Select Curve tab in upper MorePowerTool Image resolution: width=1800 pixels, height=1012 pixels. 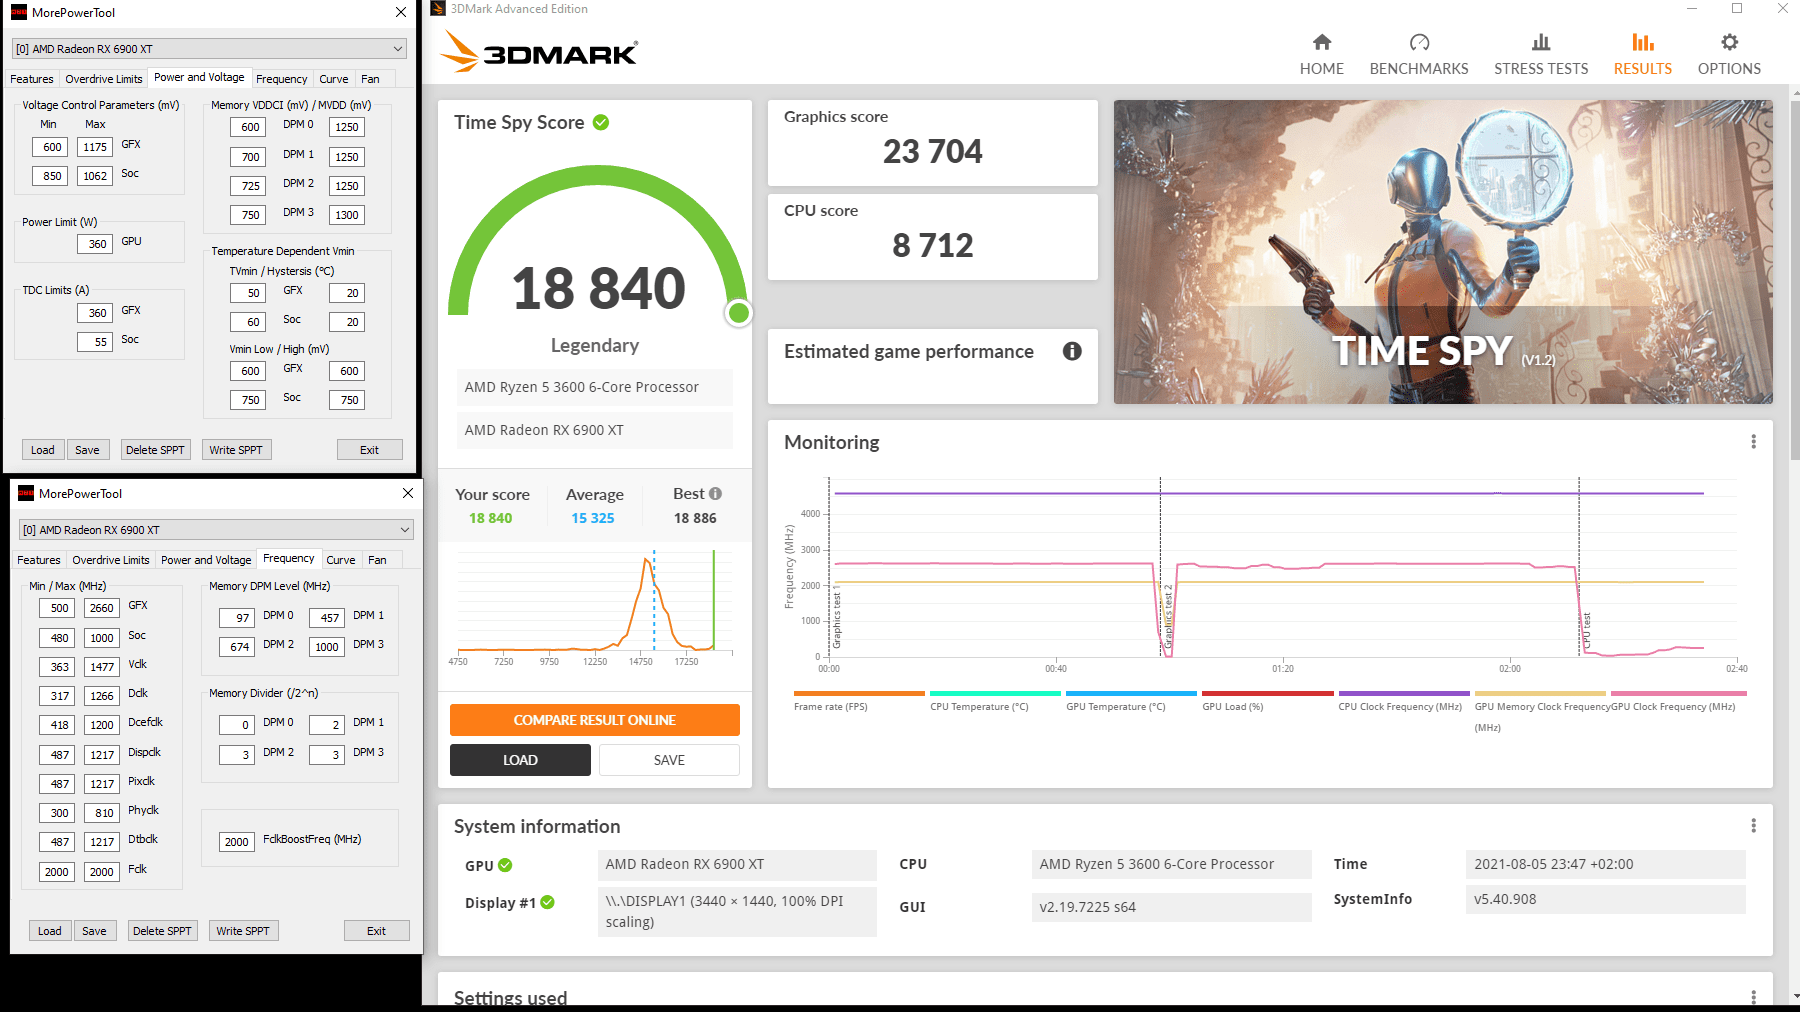point(334,79)
